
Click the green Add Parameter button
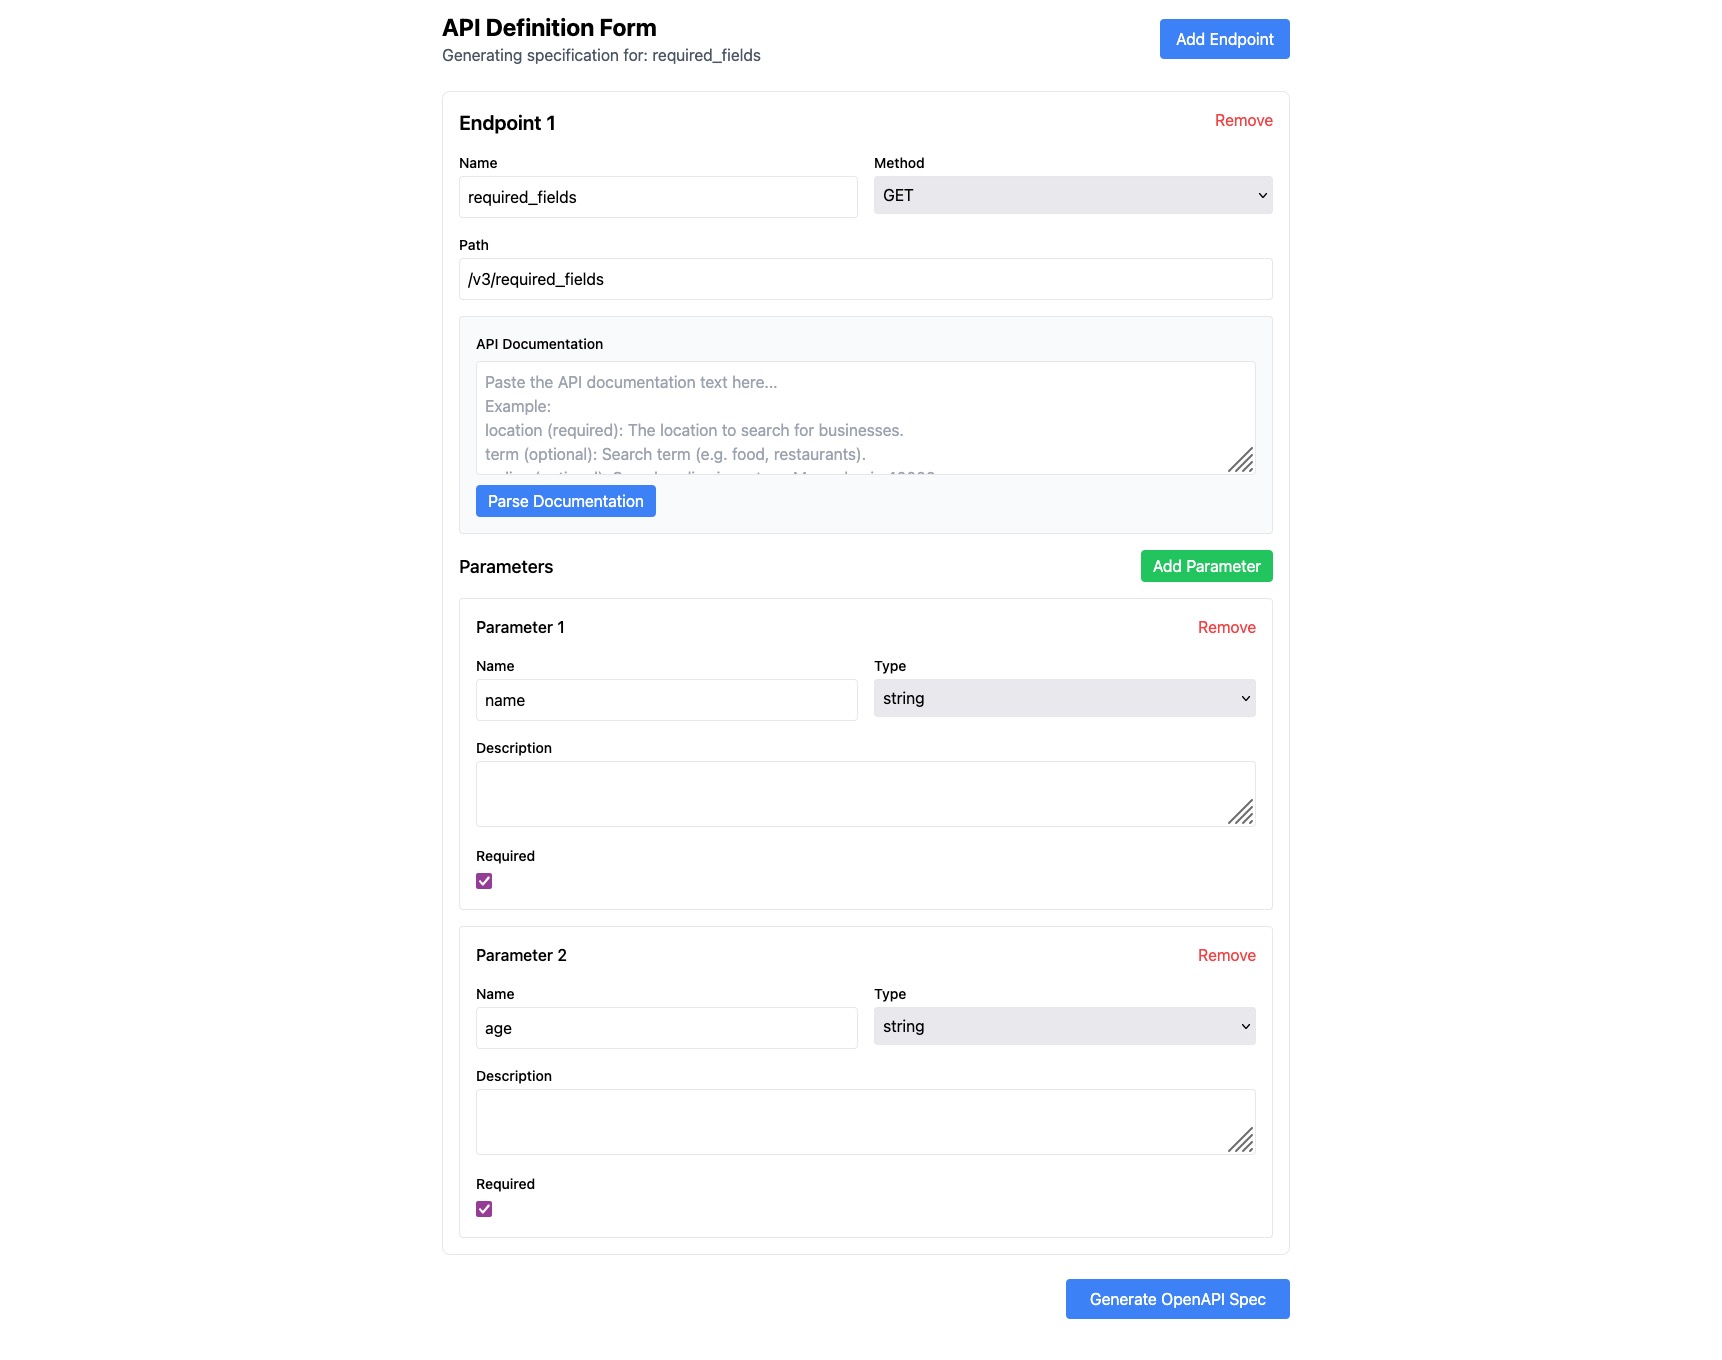point(1206,566)
